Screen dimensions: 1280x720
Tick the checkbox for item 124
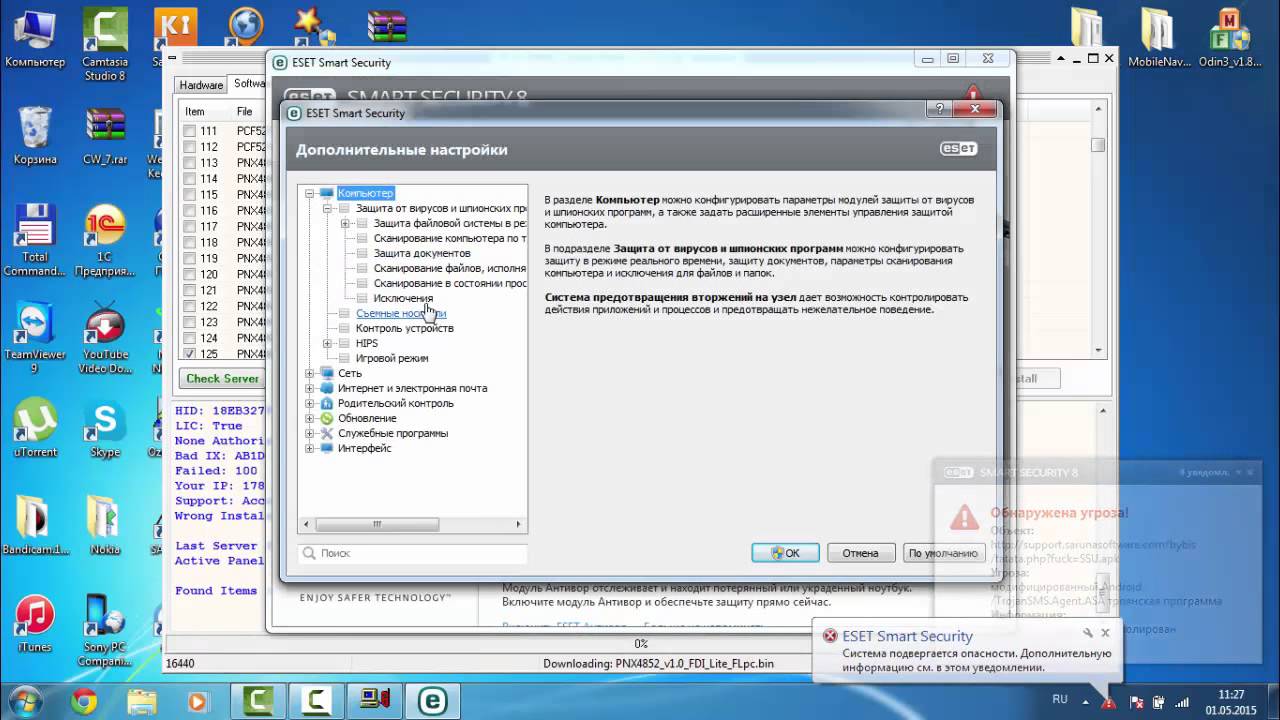190,338
